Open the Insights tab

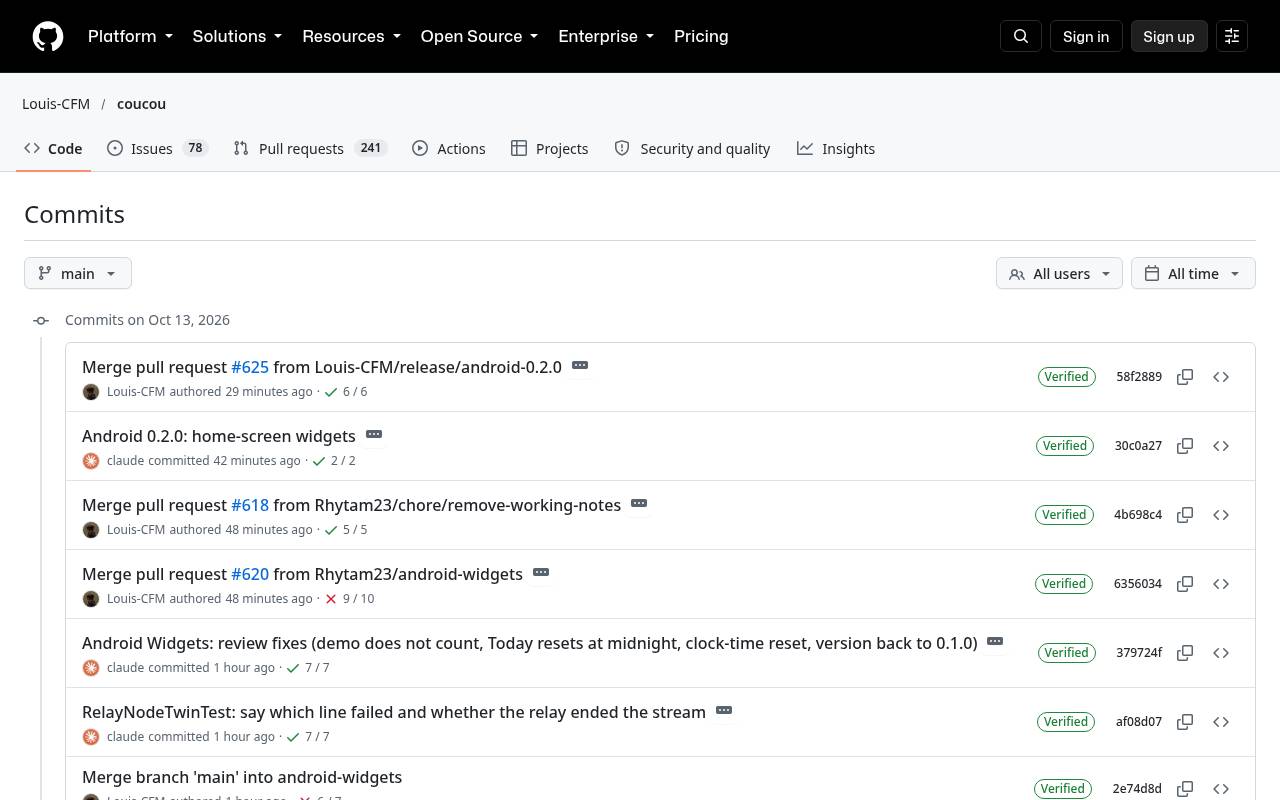836,148
